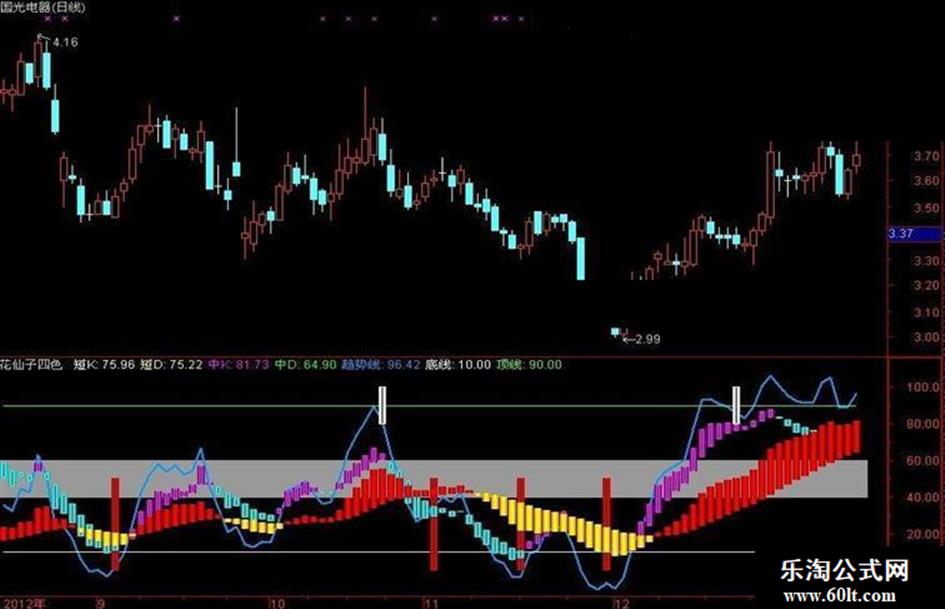Click the 20.00 indicator axis label
The image size is (945, 609).
point(923,534)
